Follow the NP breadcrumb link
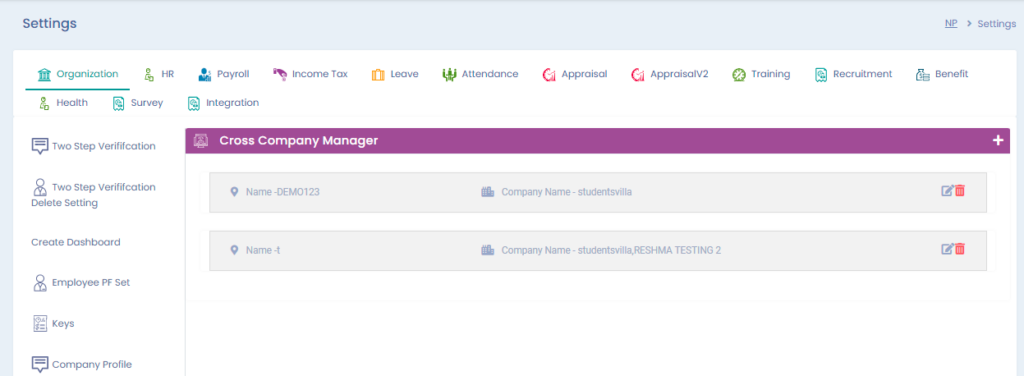 951,24
